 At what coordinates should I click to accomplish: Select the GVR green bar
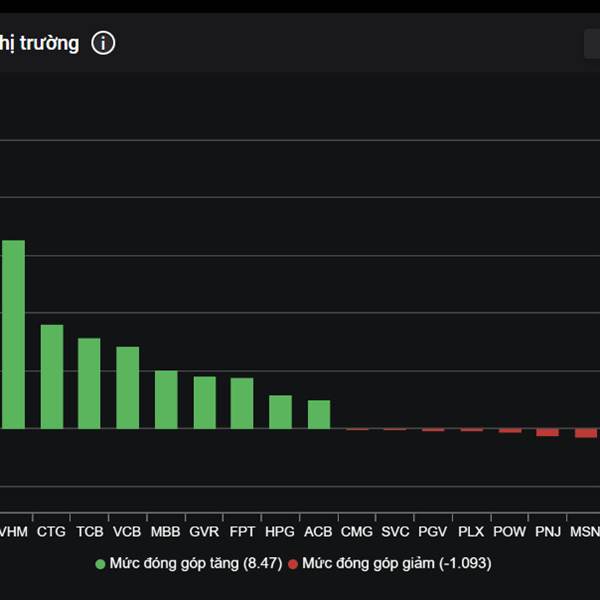click(205, 403)
